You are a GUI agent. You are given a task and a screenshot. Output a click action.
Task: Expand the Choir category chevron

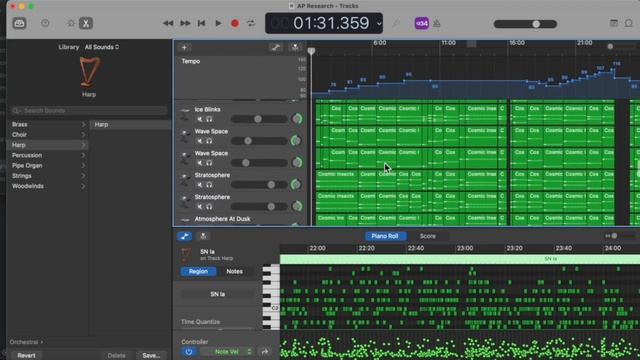83,134
